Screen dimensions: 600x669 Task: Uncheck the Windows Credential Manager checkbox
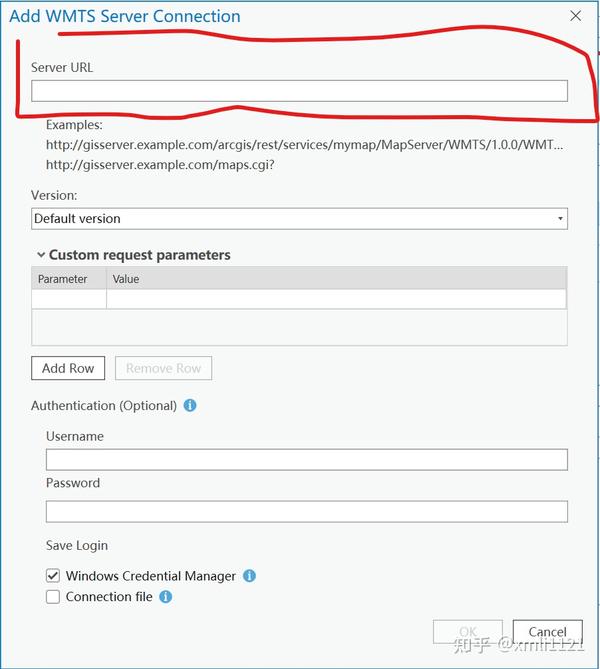click(53, 576)
